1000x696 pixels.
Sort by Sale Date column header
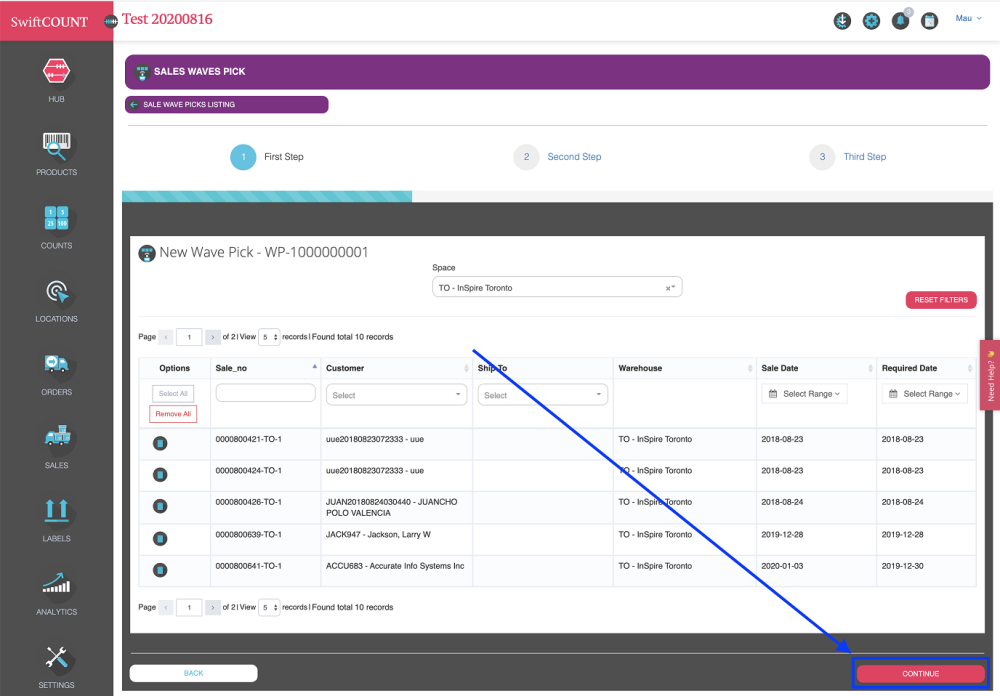tap(816, 368)
